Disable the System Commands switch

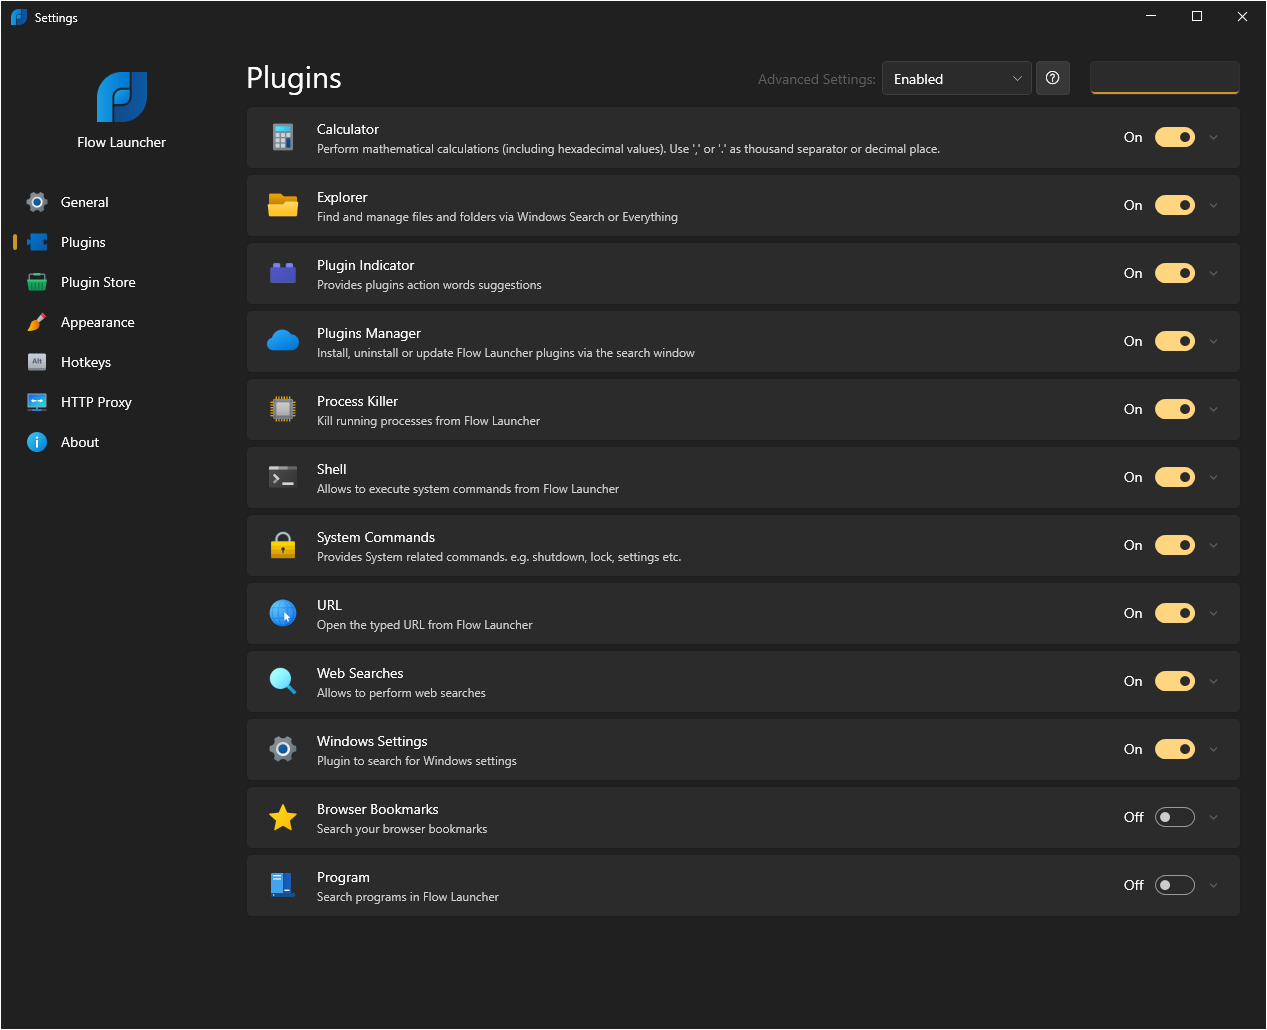tap(1175, 545)
